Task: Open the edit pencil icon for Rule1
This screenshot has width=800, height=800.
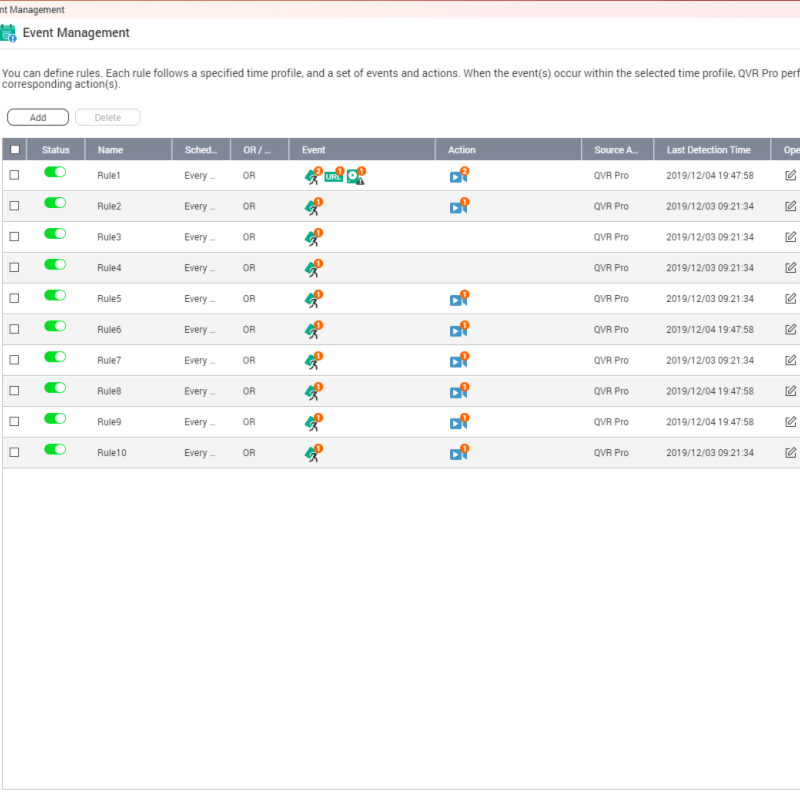Action: click(x=791, y=175)
